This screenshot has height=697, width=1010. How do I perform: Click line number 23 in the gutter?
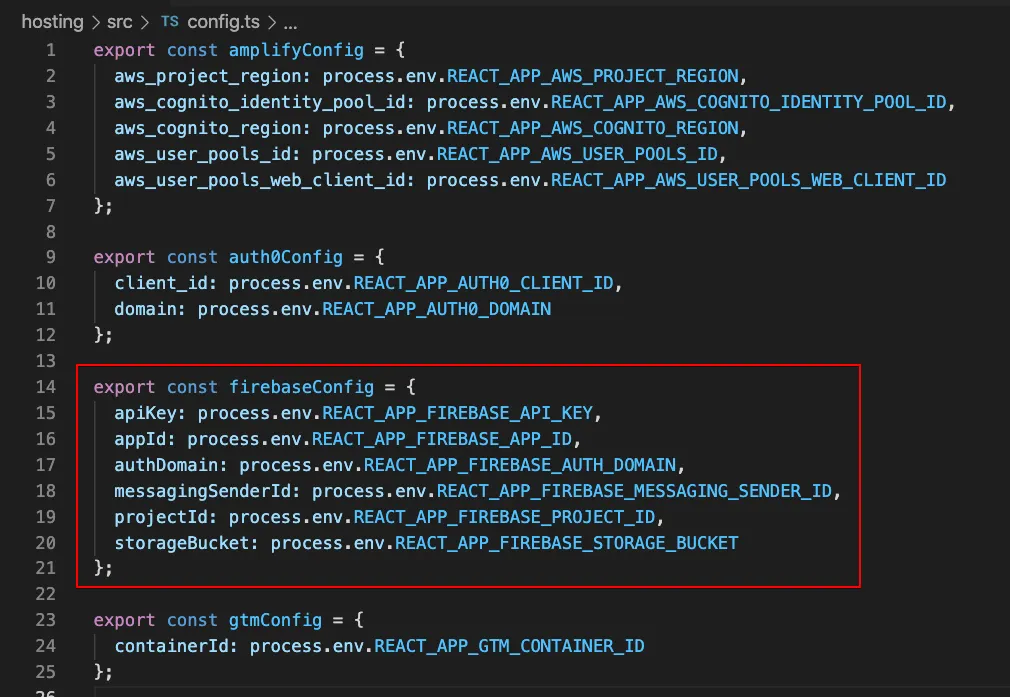[x=46, y=620]
